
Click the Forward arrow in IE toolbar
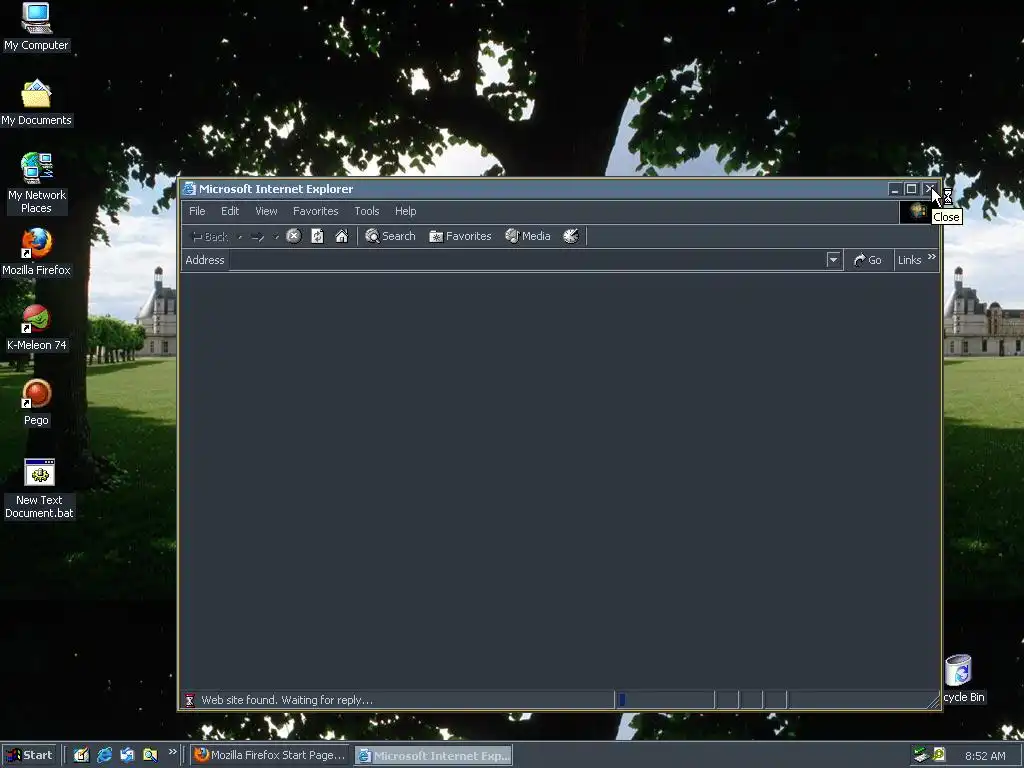pyautogui.click(x=257, y=236)
